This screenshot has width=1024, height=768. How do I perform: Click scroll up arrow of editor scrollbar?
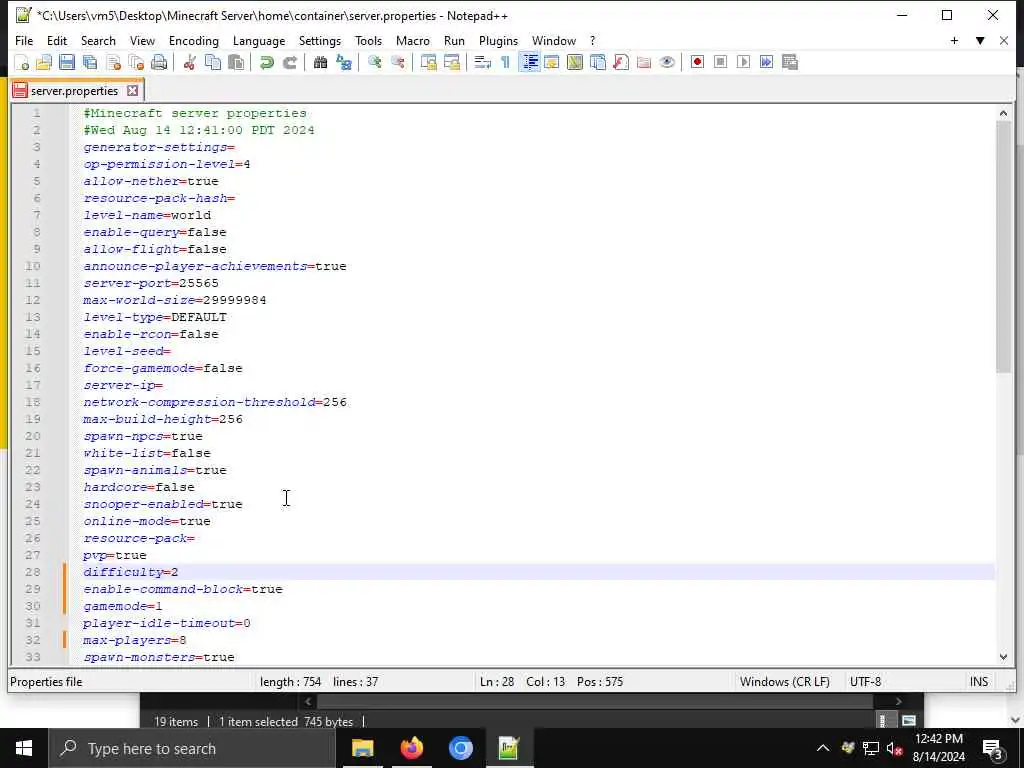pos(1003,113)
